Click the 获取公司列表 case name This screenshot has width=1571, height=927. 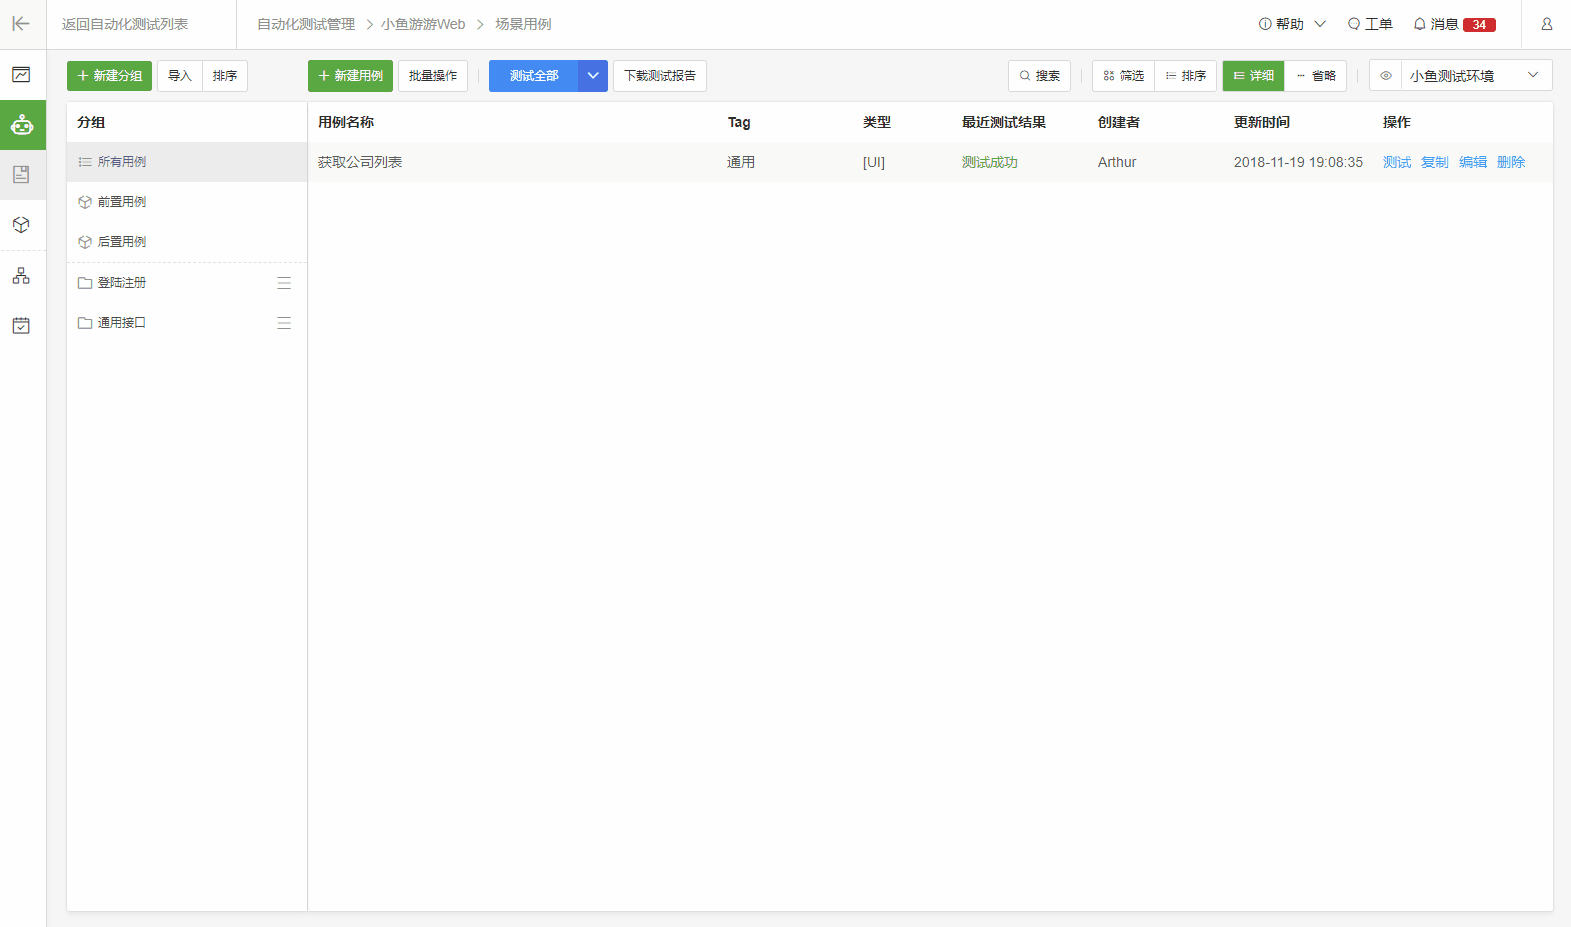pos(360,162)
